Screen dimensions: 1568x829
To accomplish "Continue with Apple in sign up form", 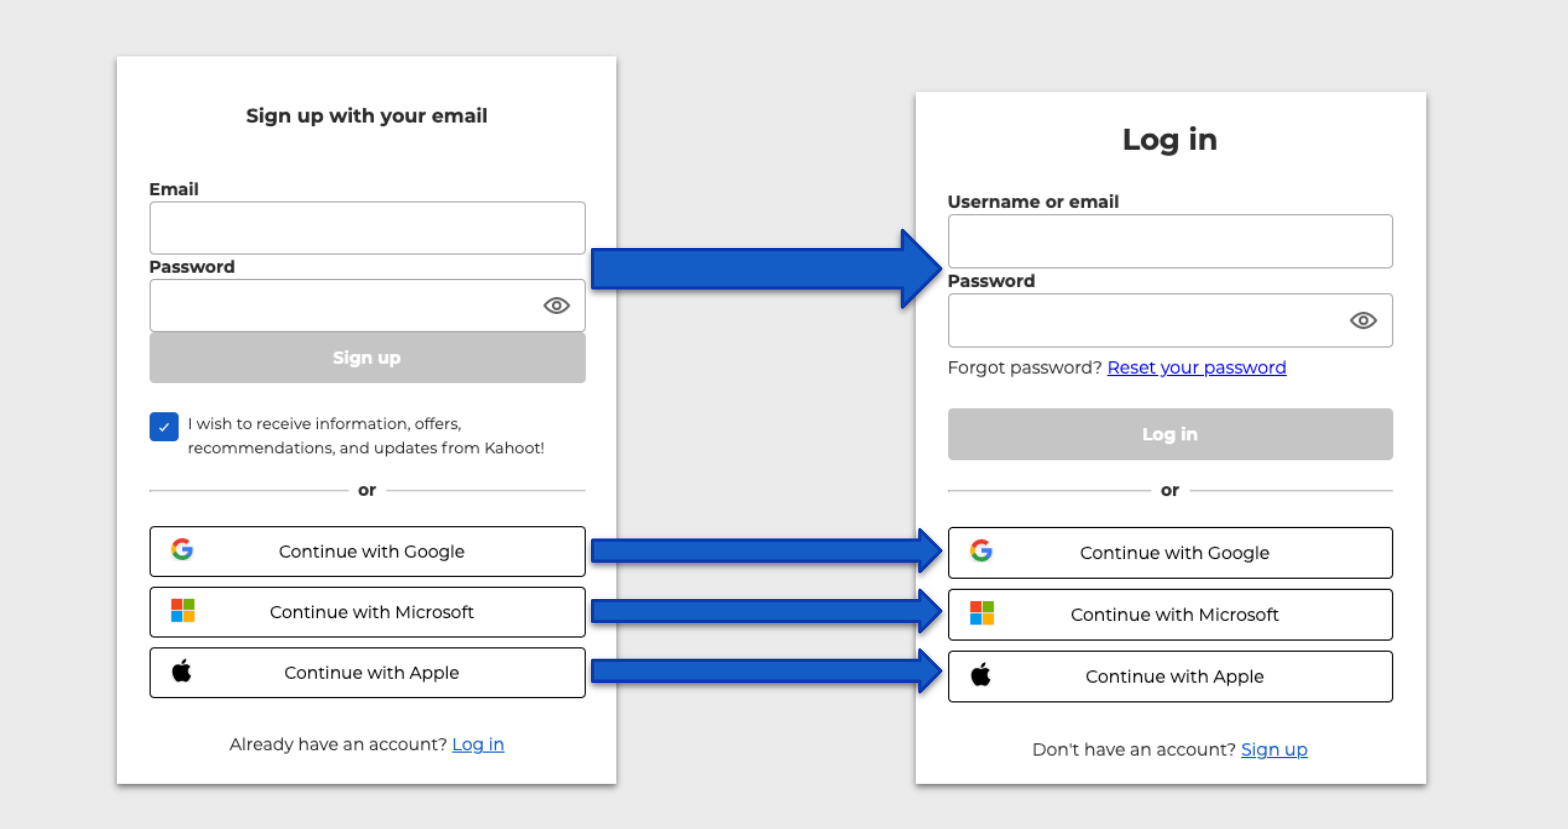I will [x=367, y=673].
